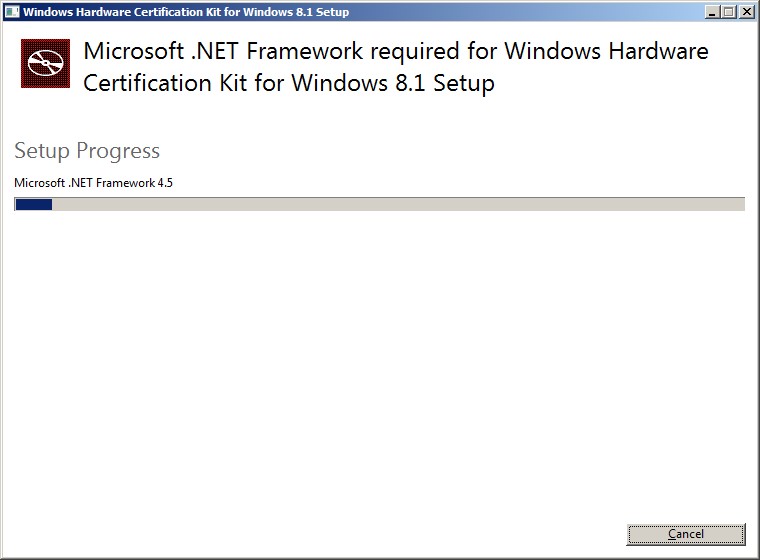Click the white disc graphic inside the setup icon
The image size is (760, 560).
(x=46, y=64)
